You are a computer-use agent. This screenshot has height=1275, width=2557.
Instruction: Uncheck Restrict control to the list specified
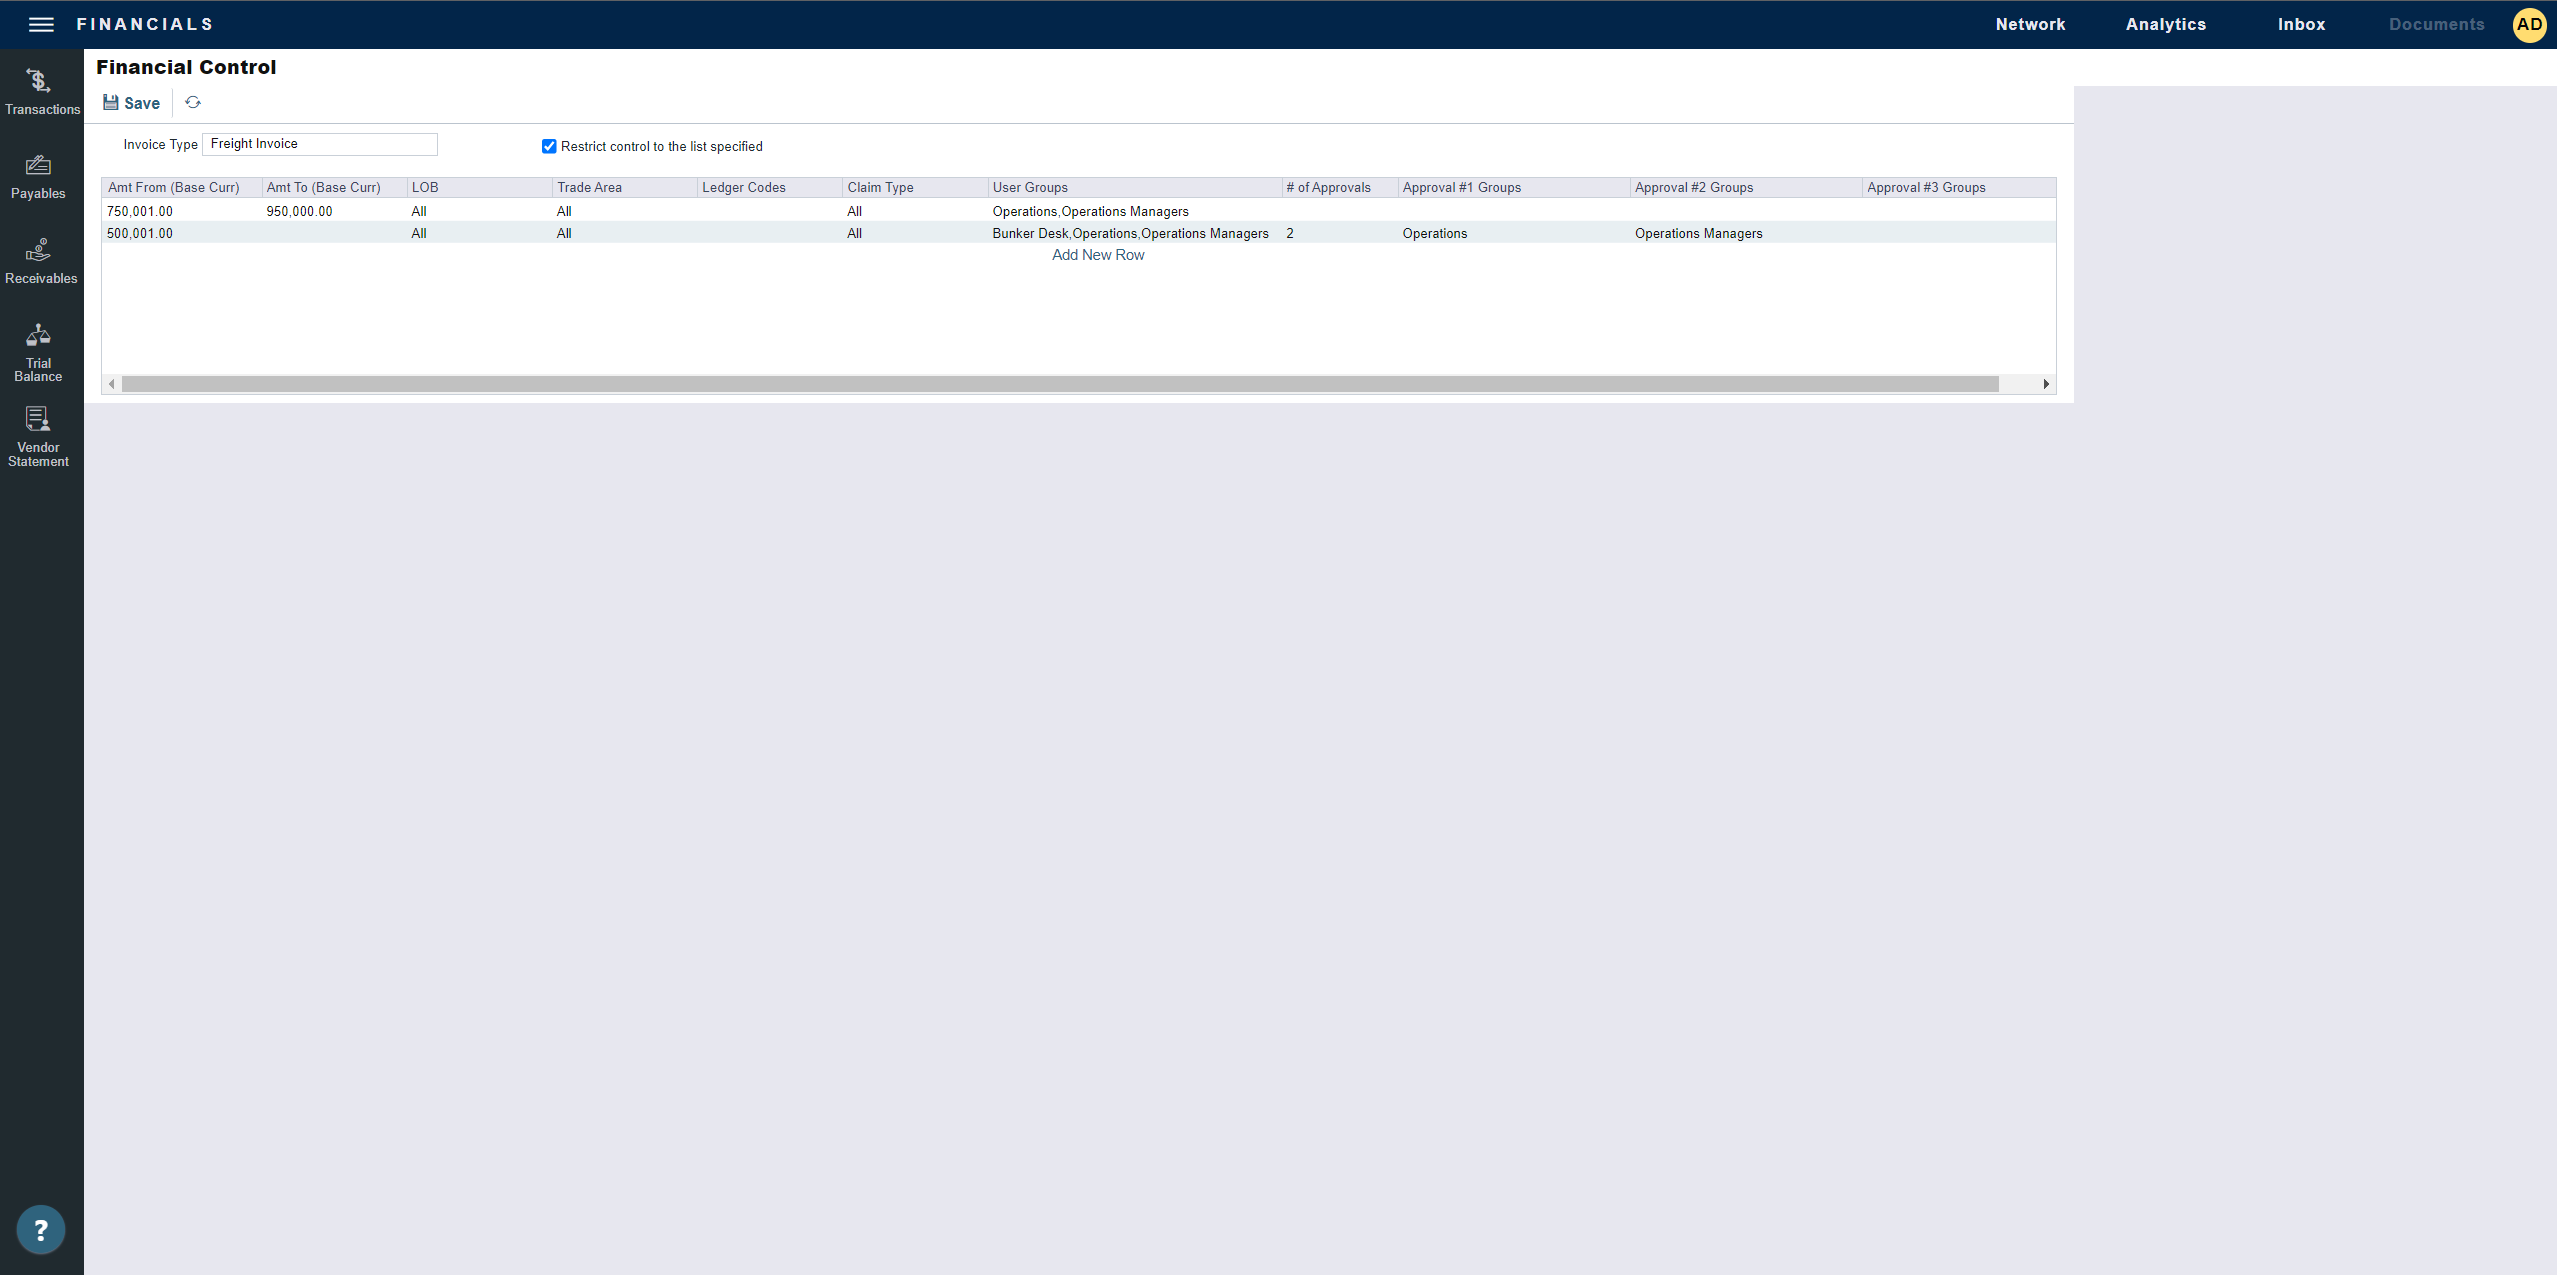tap(548, 146)
